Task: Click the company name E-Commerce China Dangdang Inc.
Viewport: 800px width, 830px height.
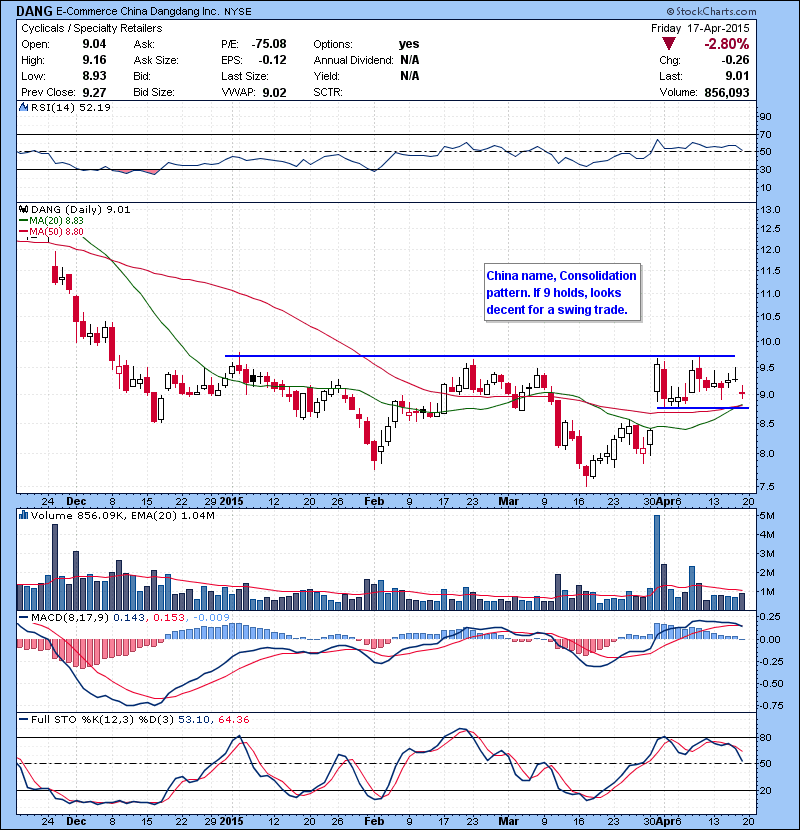Action: (x=137, y=11)
